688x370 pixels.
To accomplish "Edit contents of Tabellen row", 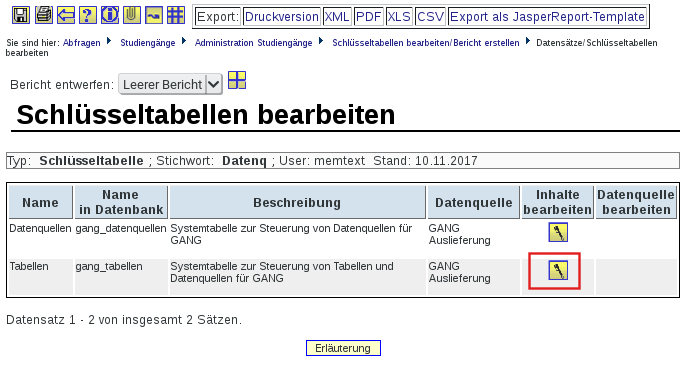I will (558, 270).
